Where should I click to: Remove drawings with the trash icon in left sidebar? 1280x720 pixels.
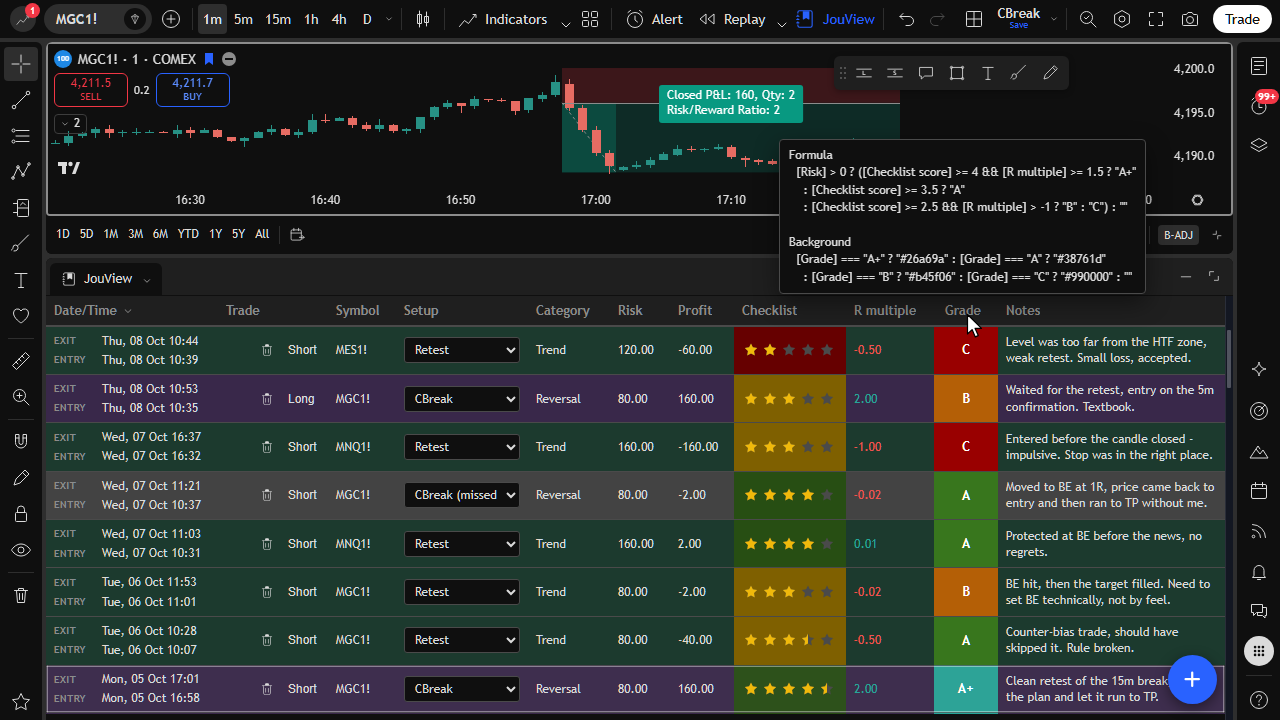(x=21, y=596)
